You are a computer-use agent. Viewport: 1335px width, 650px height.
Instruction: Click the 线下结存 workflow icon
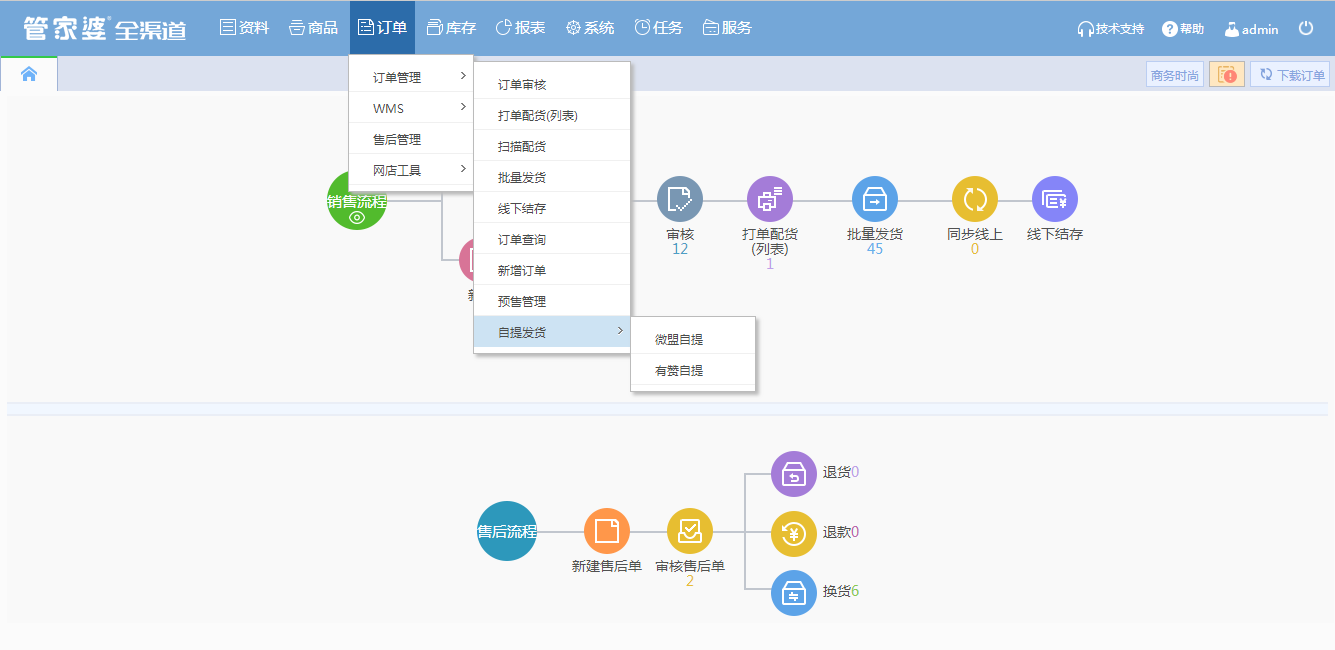click(x=1055, y=199)
